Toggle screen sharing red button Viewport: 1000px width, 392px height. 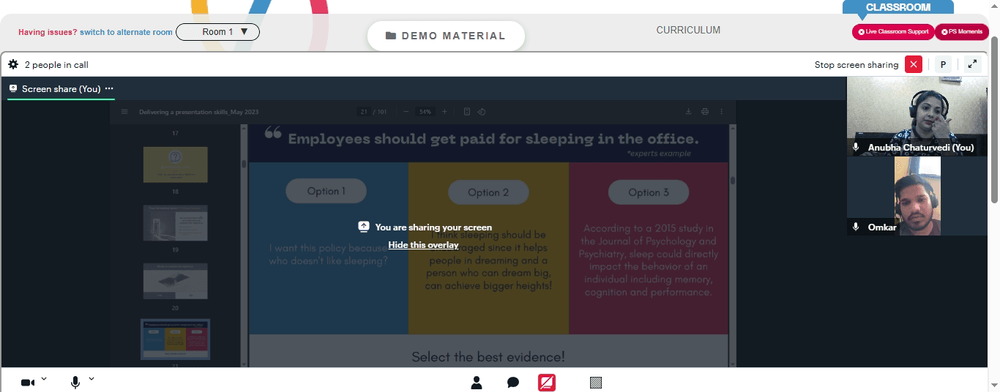click(x=547, y=382)
